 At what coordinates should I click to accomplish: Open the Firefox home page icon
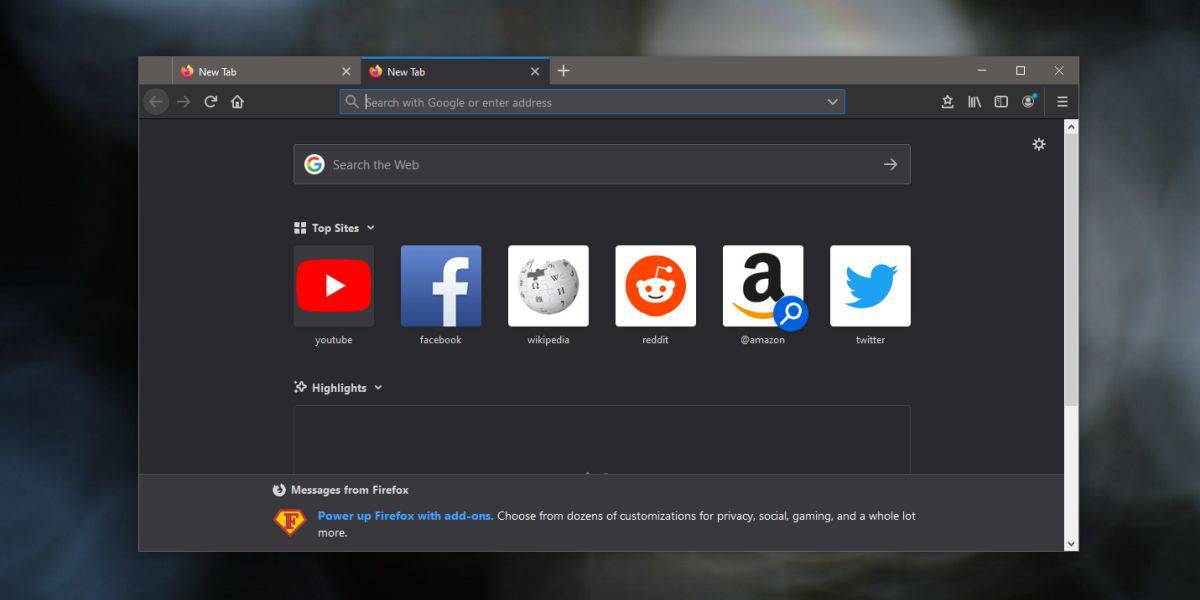point(237,101)
